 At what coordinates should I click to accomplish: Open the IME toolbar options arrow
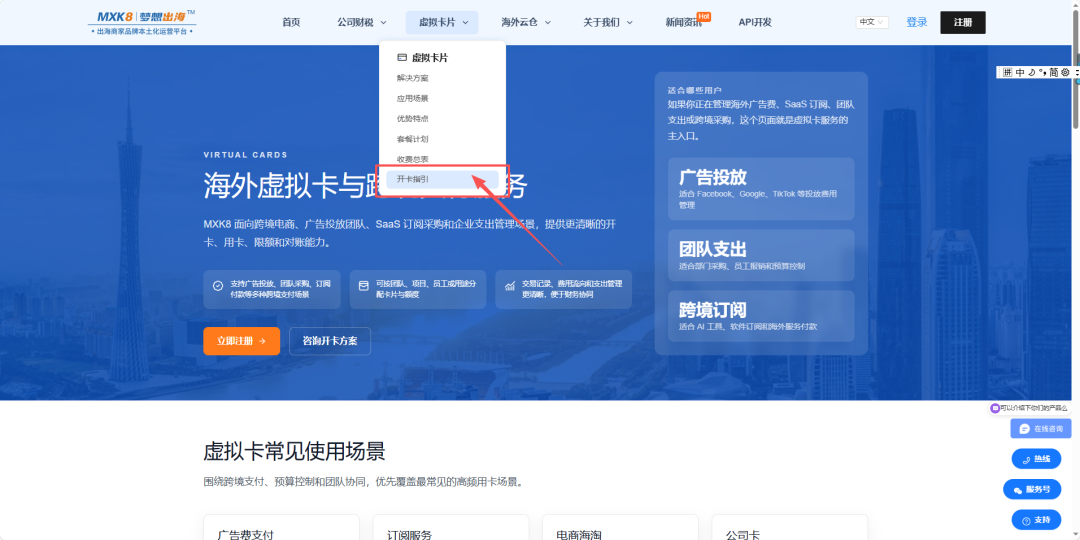click(1075, 72)
